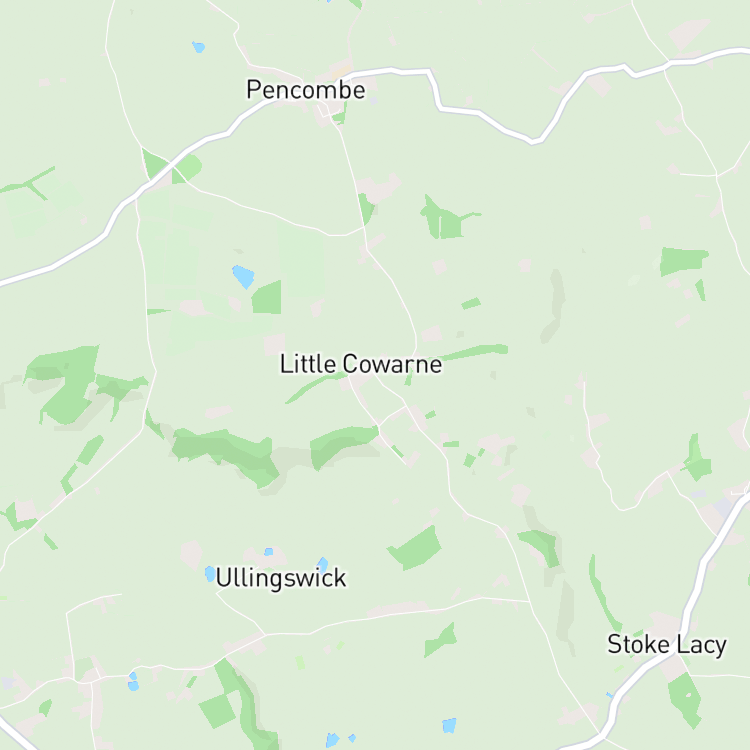This screenshot has height=750, width=750.
Task: Click the Stoke Lacy place label
Action: [667, 644]
